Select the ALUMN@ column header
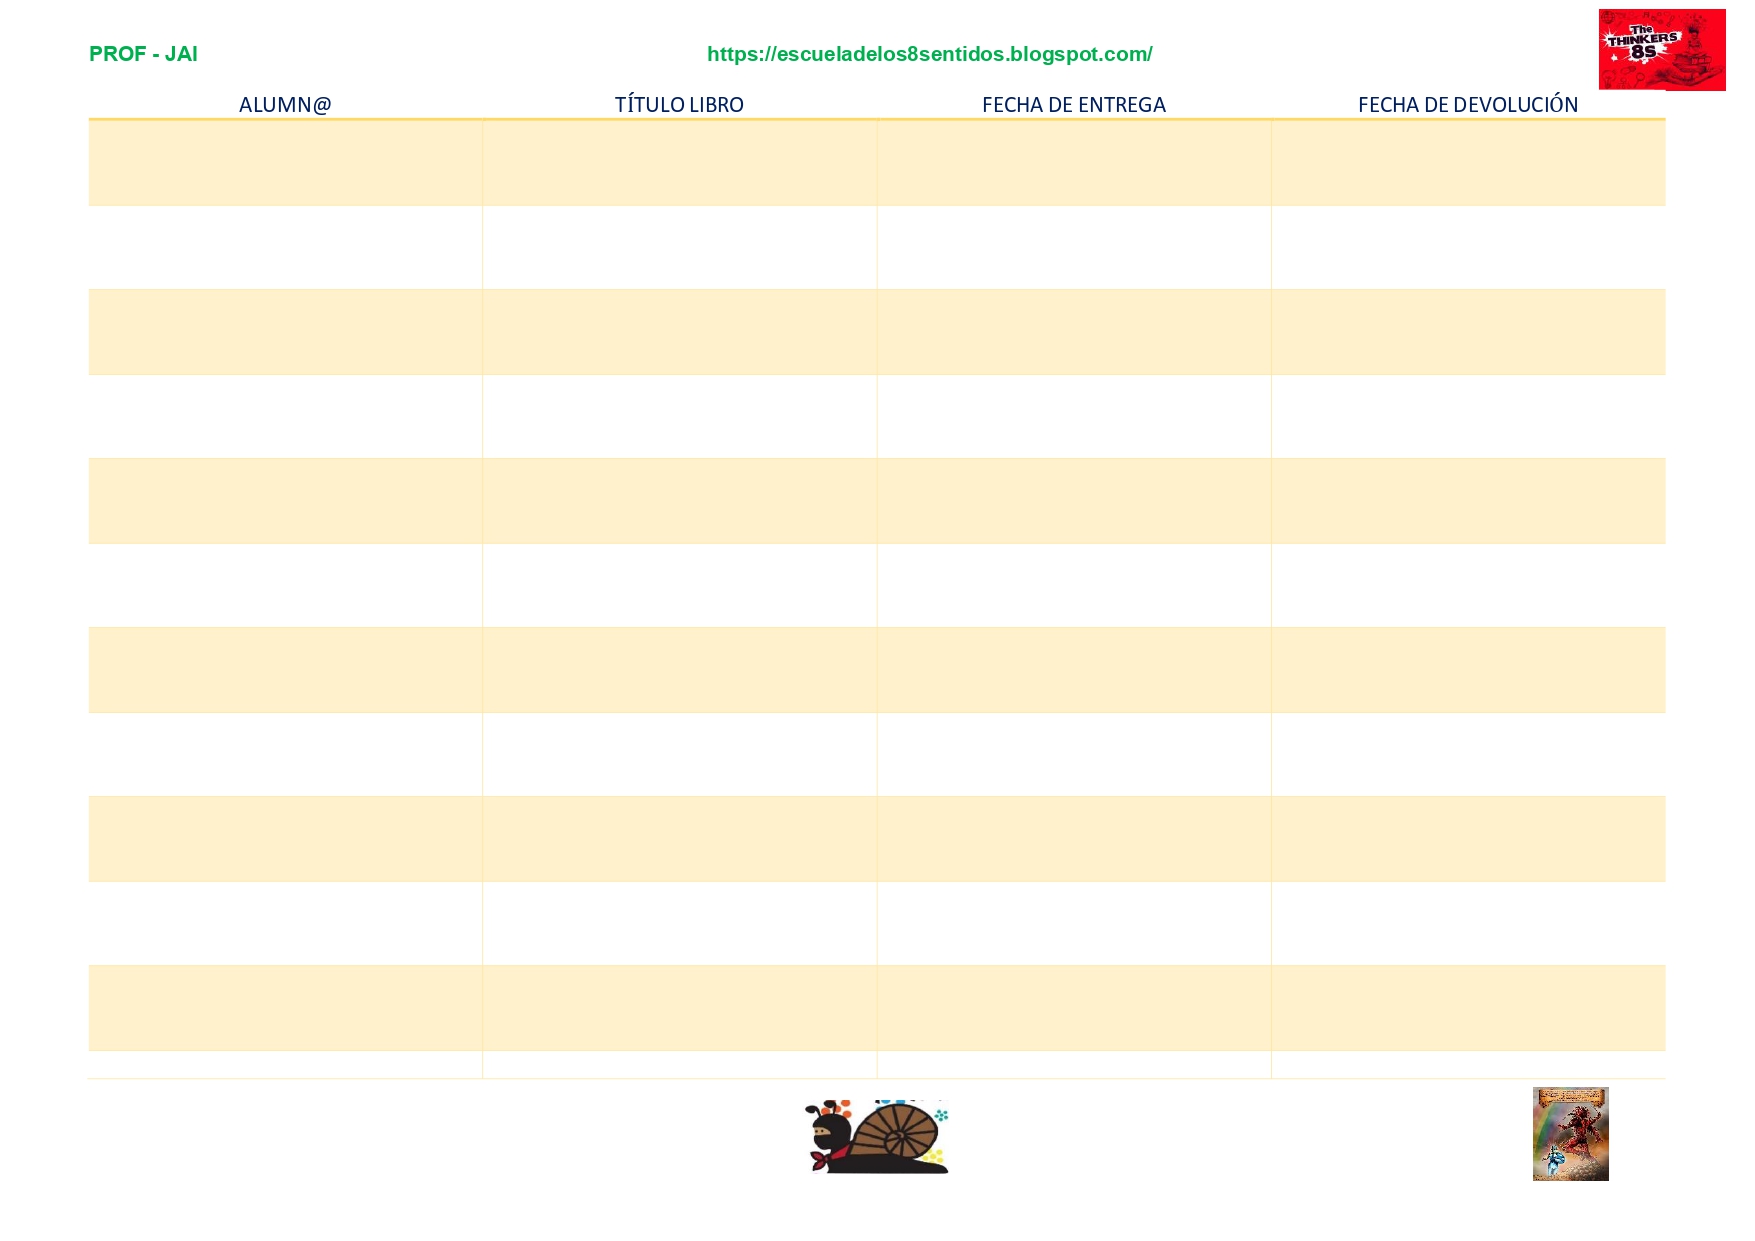 pyautogui.click(x=285, y=105)
